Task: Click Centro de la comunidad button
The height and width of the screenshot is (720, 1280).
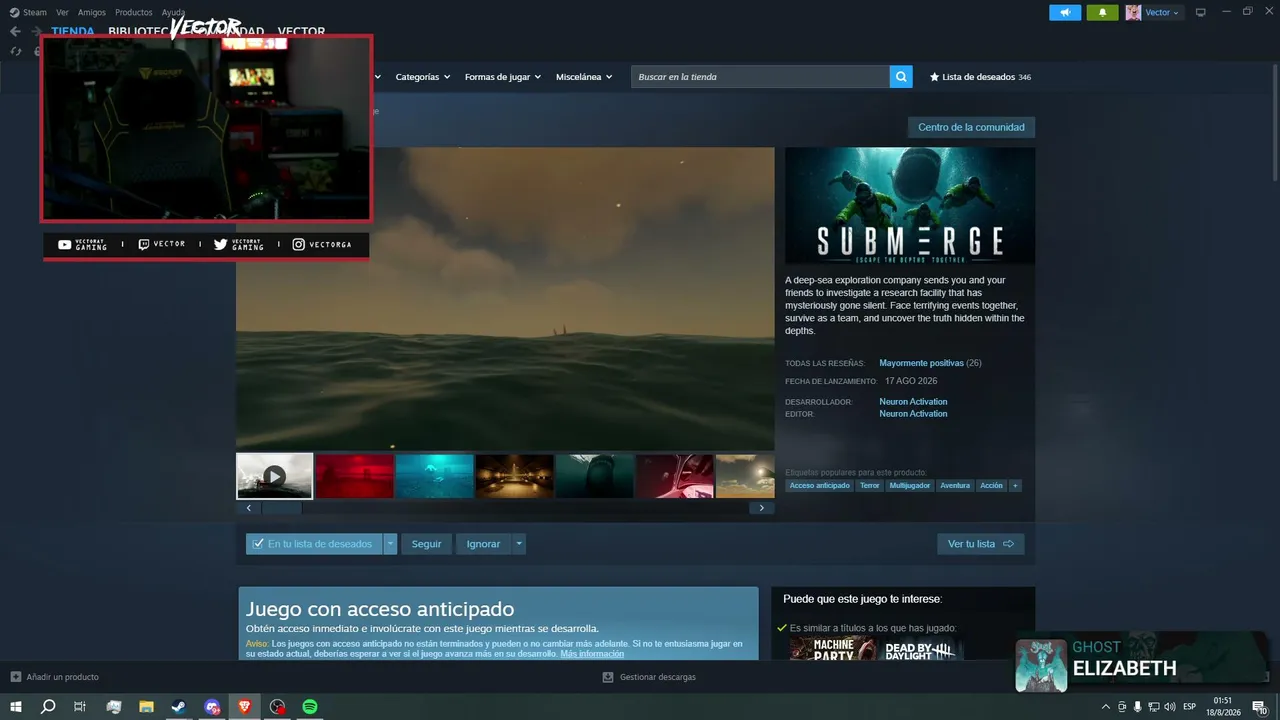Action: (971, 127)
